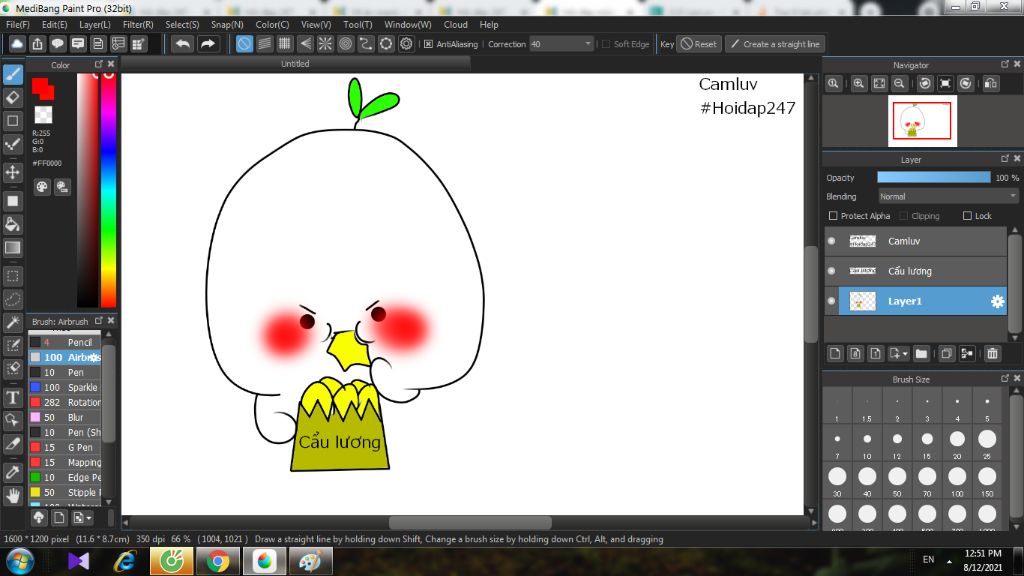Enable parallel lines snap
Screen dimensions: 1024x576
(264, 44)
